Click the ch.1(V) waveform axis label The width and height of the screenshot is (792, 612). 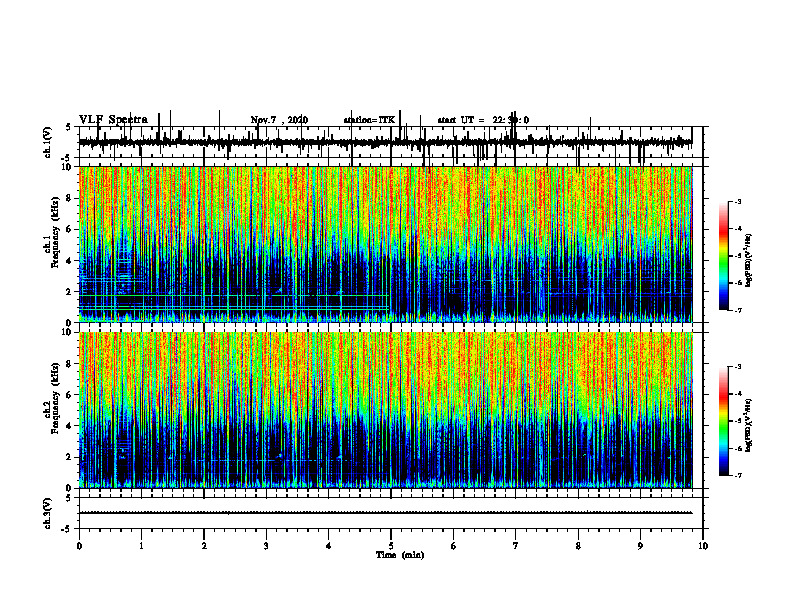click(48, 142)
